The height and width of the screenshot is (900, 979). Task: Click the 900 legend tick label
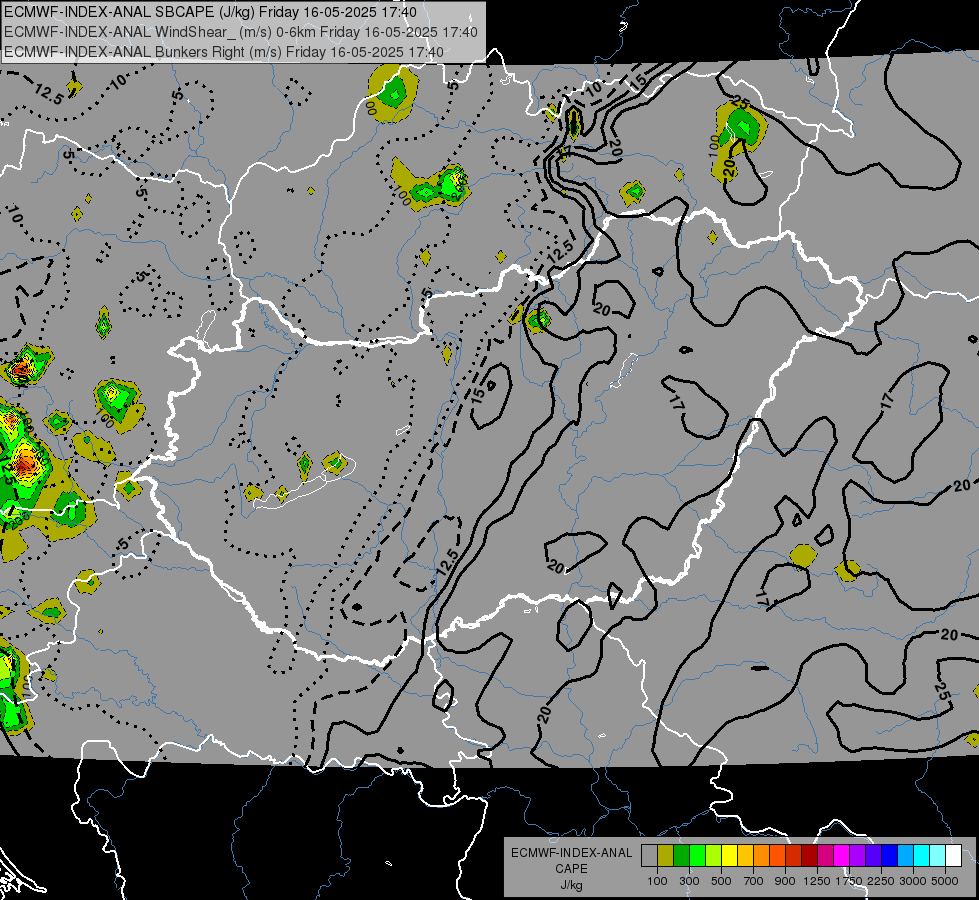point(785,881)
